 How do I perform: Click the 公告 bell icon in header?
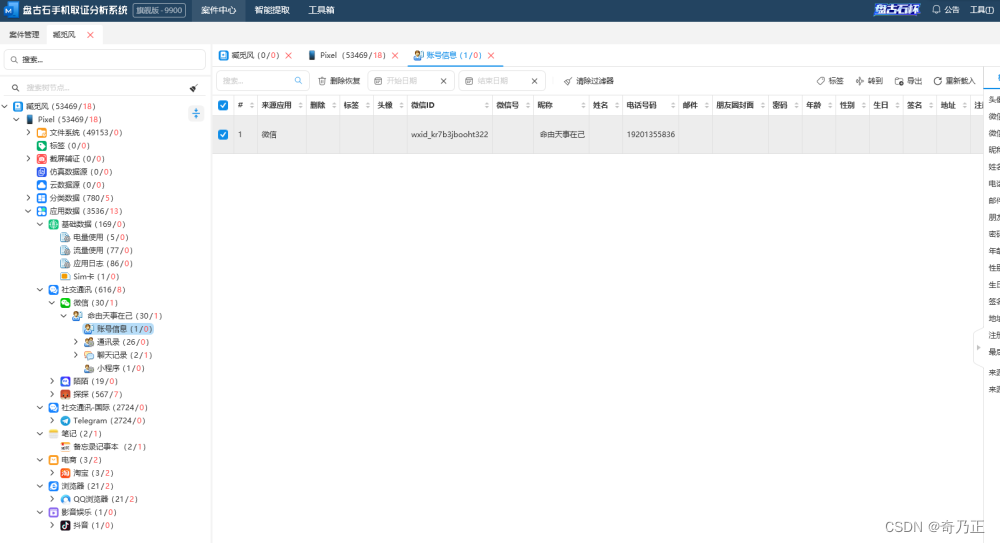click(936, 10)
